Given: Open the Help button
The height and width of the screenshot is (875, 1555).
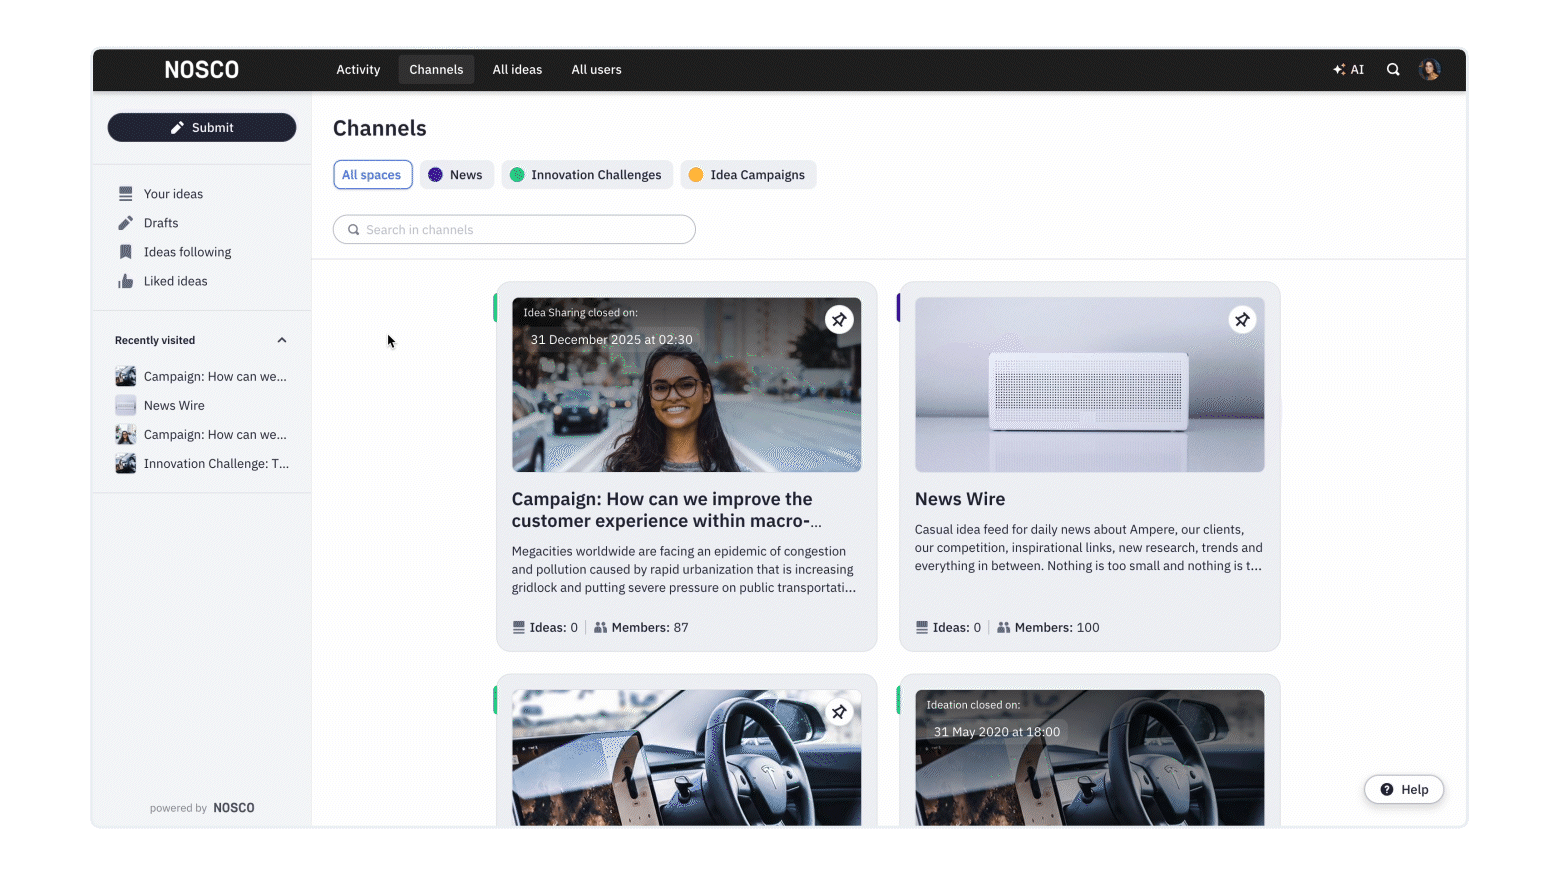Looking at the screenshot, I should (x=1404, y=789).
